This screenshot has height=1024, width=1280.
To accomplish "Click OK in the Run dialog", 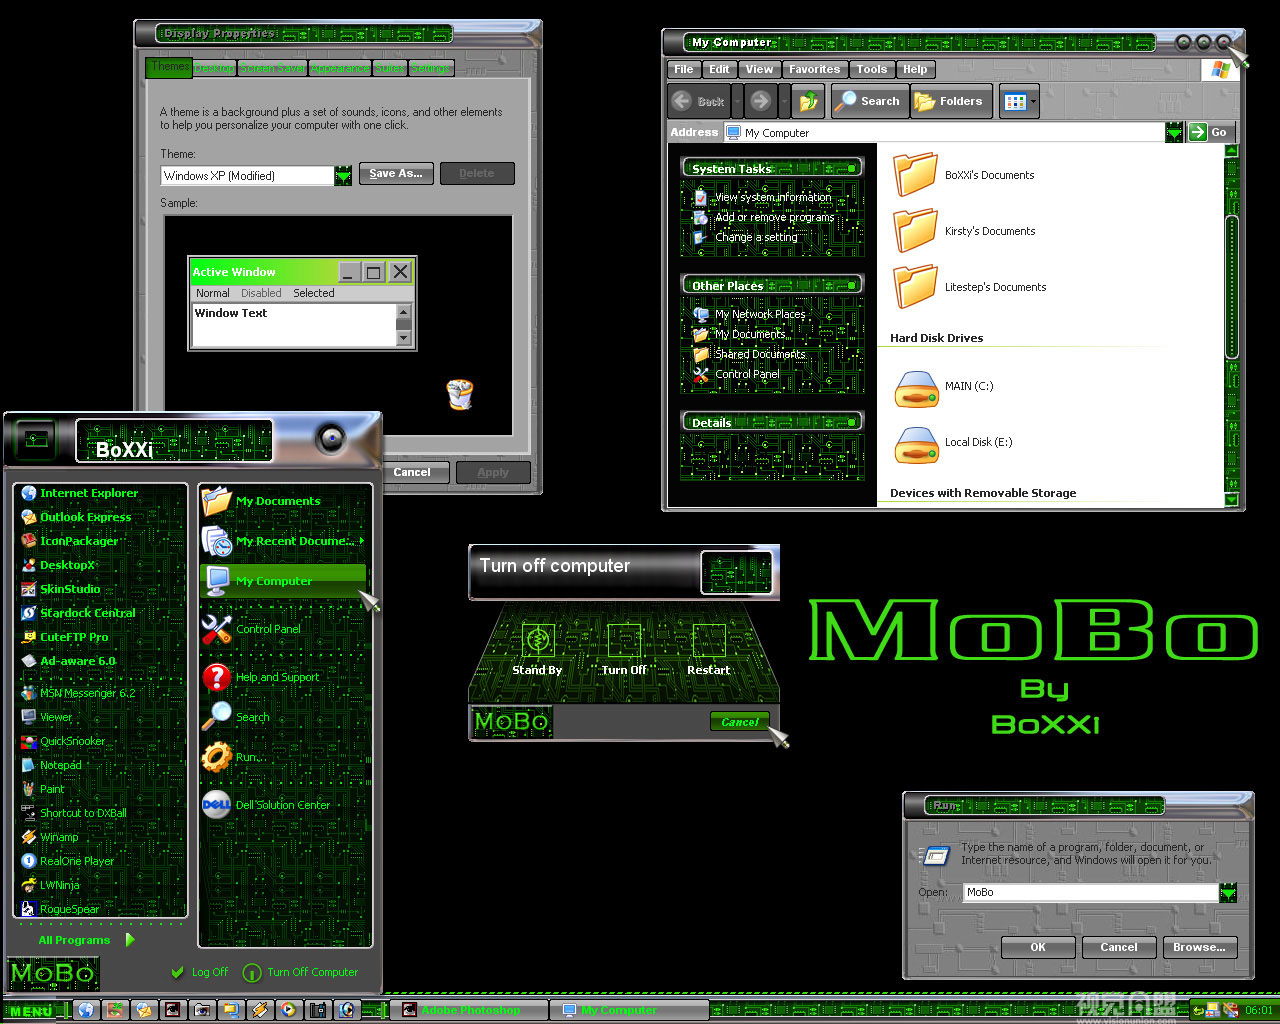I will pos(1038,947).
